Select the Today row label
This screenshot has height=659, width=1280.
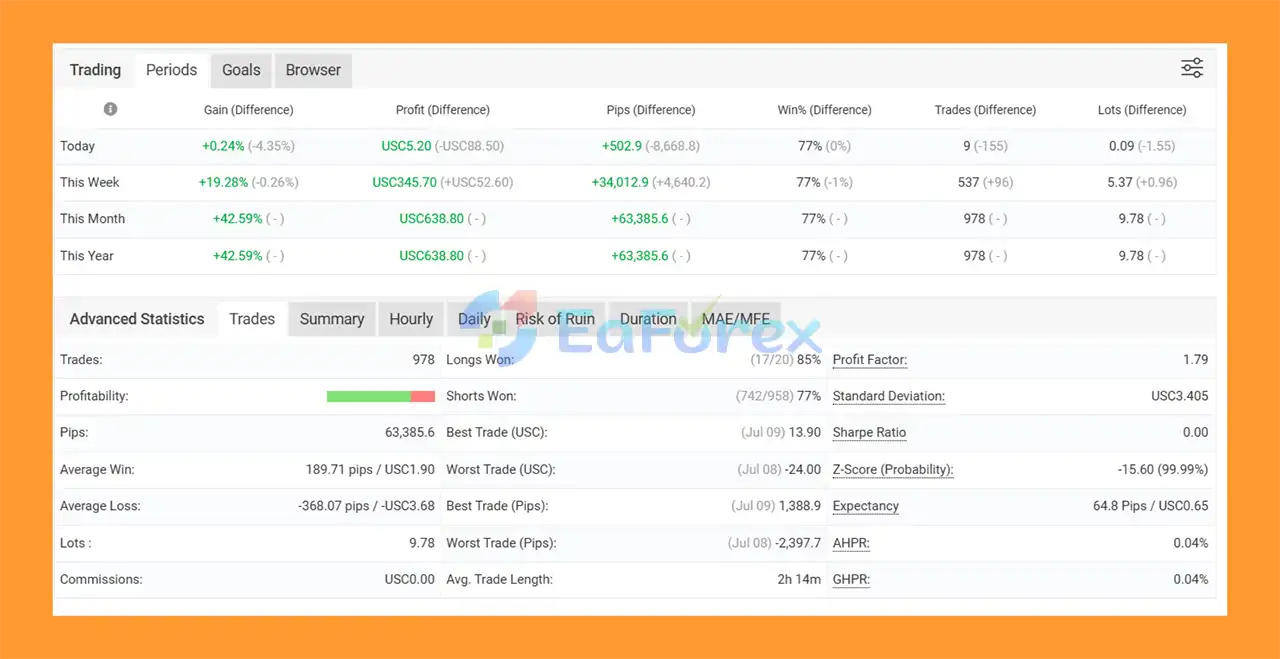click(77, 146)
